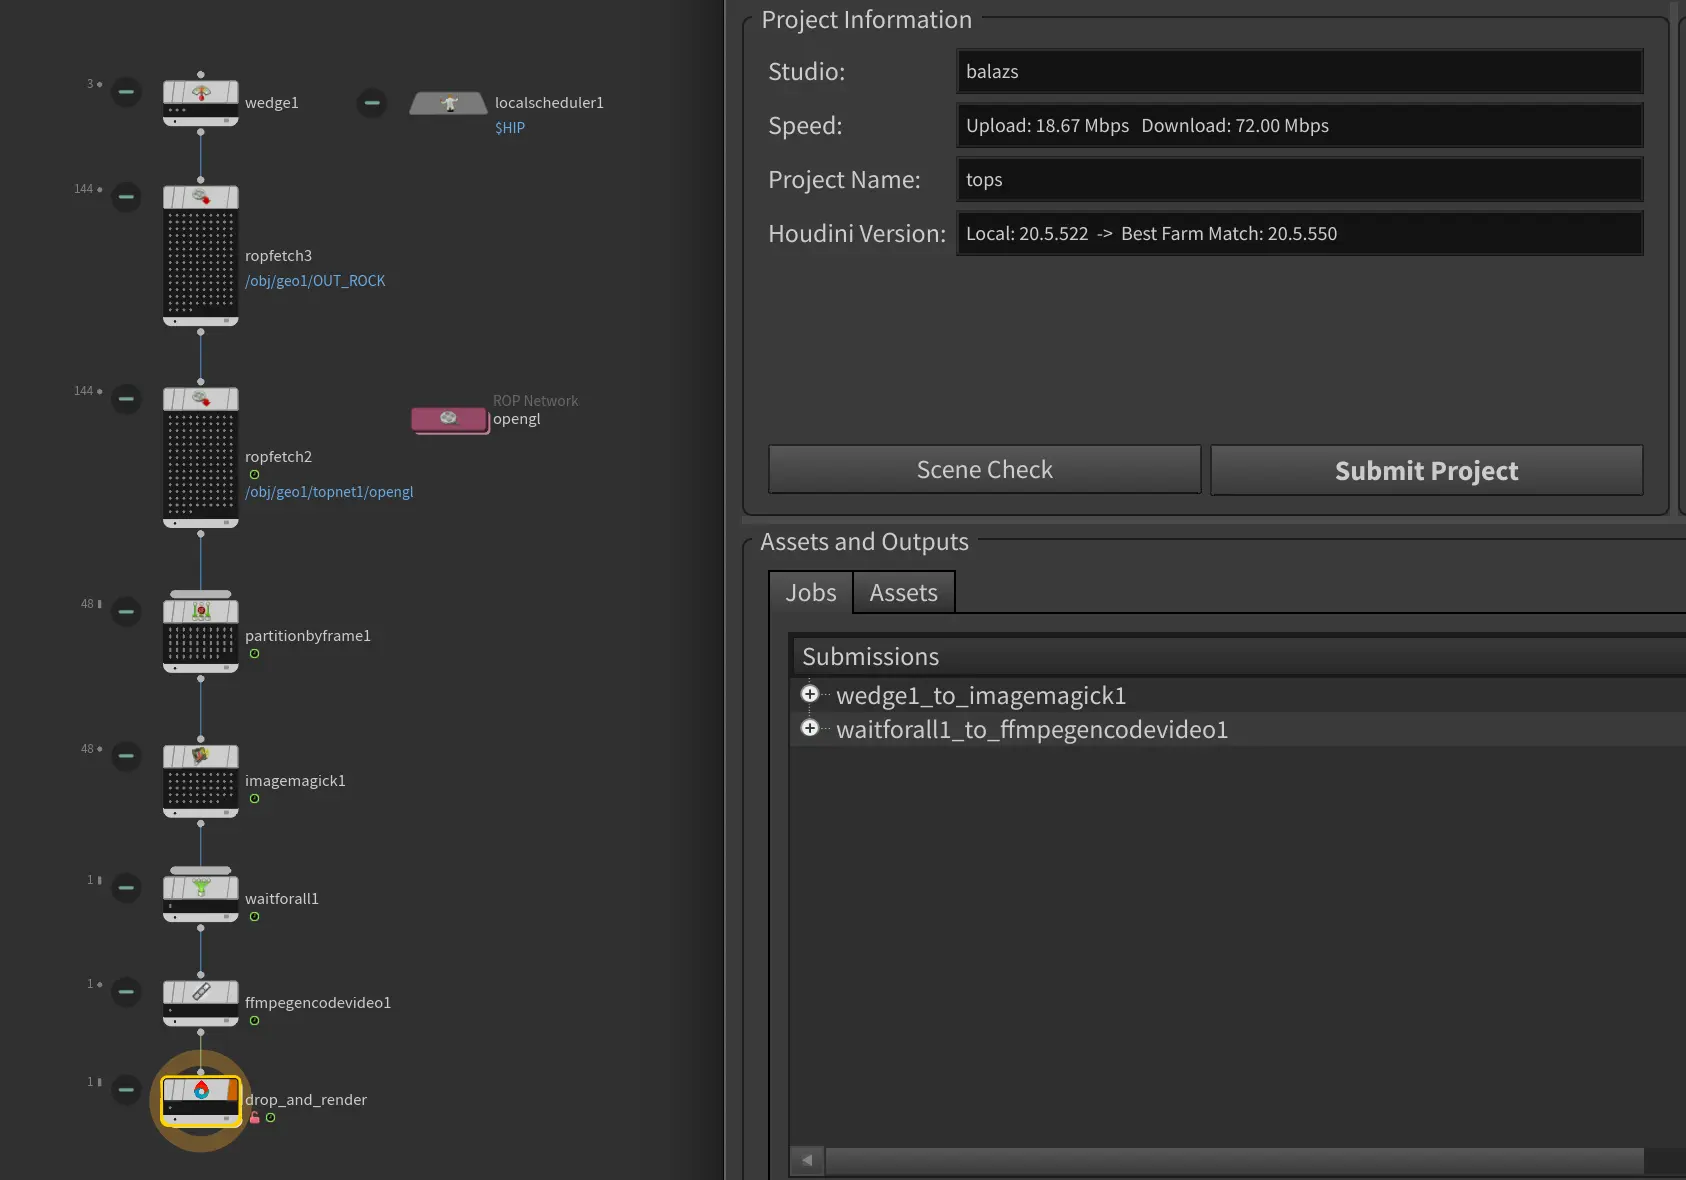Click the Scene Check button
1686x1180 pixels.
pyautogui.click(x=984, y=470)
